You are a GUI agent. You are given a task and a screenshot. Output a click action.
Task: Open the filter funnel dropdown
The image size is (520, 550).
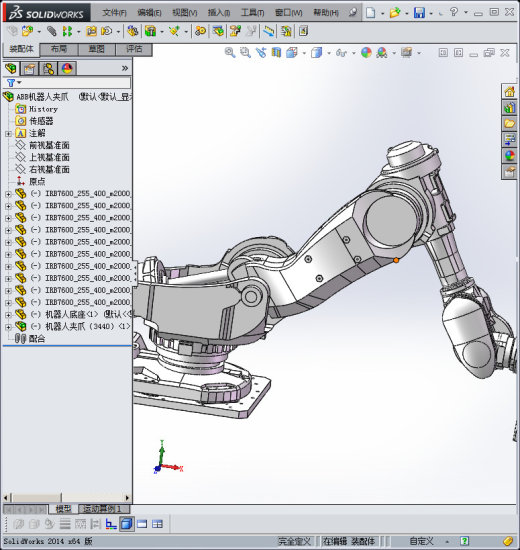tap(14, 83)
